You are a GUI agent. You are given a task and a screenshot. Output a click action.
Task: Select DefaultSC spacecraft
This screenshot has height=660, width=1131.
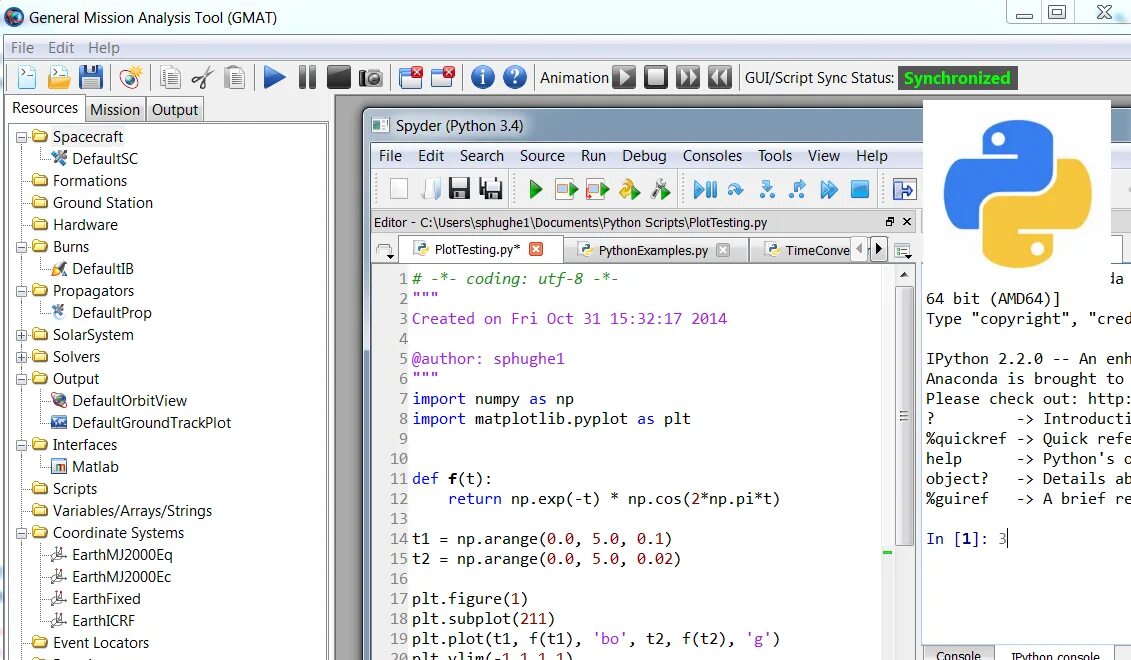(105, 159)
